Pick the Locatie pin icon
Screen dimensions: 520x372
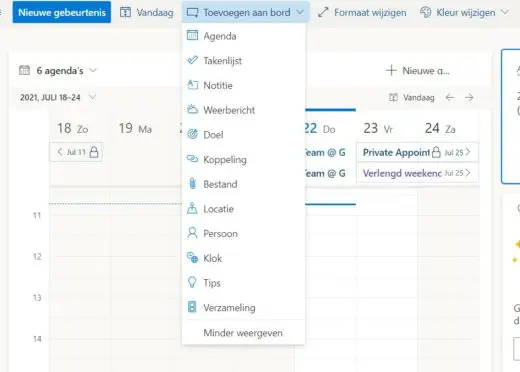(x=192, y=208)
